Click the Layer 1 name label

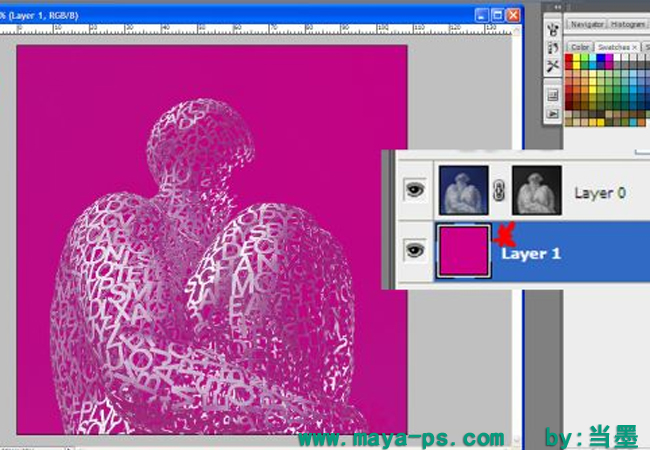pos(531,254)
